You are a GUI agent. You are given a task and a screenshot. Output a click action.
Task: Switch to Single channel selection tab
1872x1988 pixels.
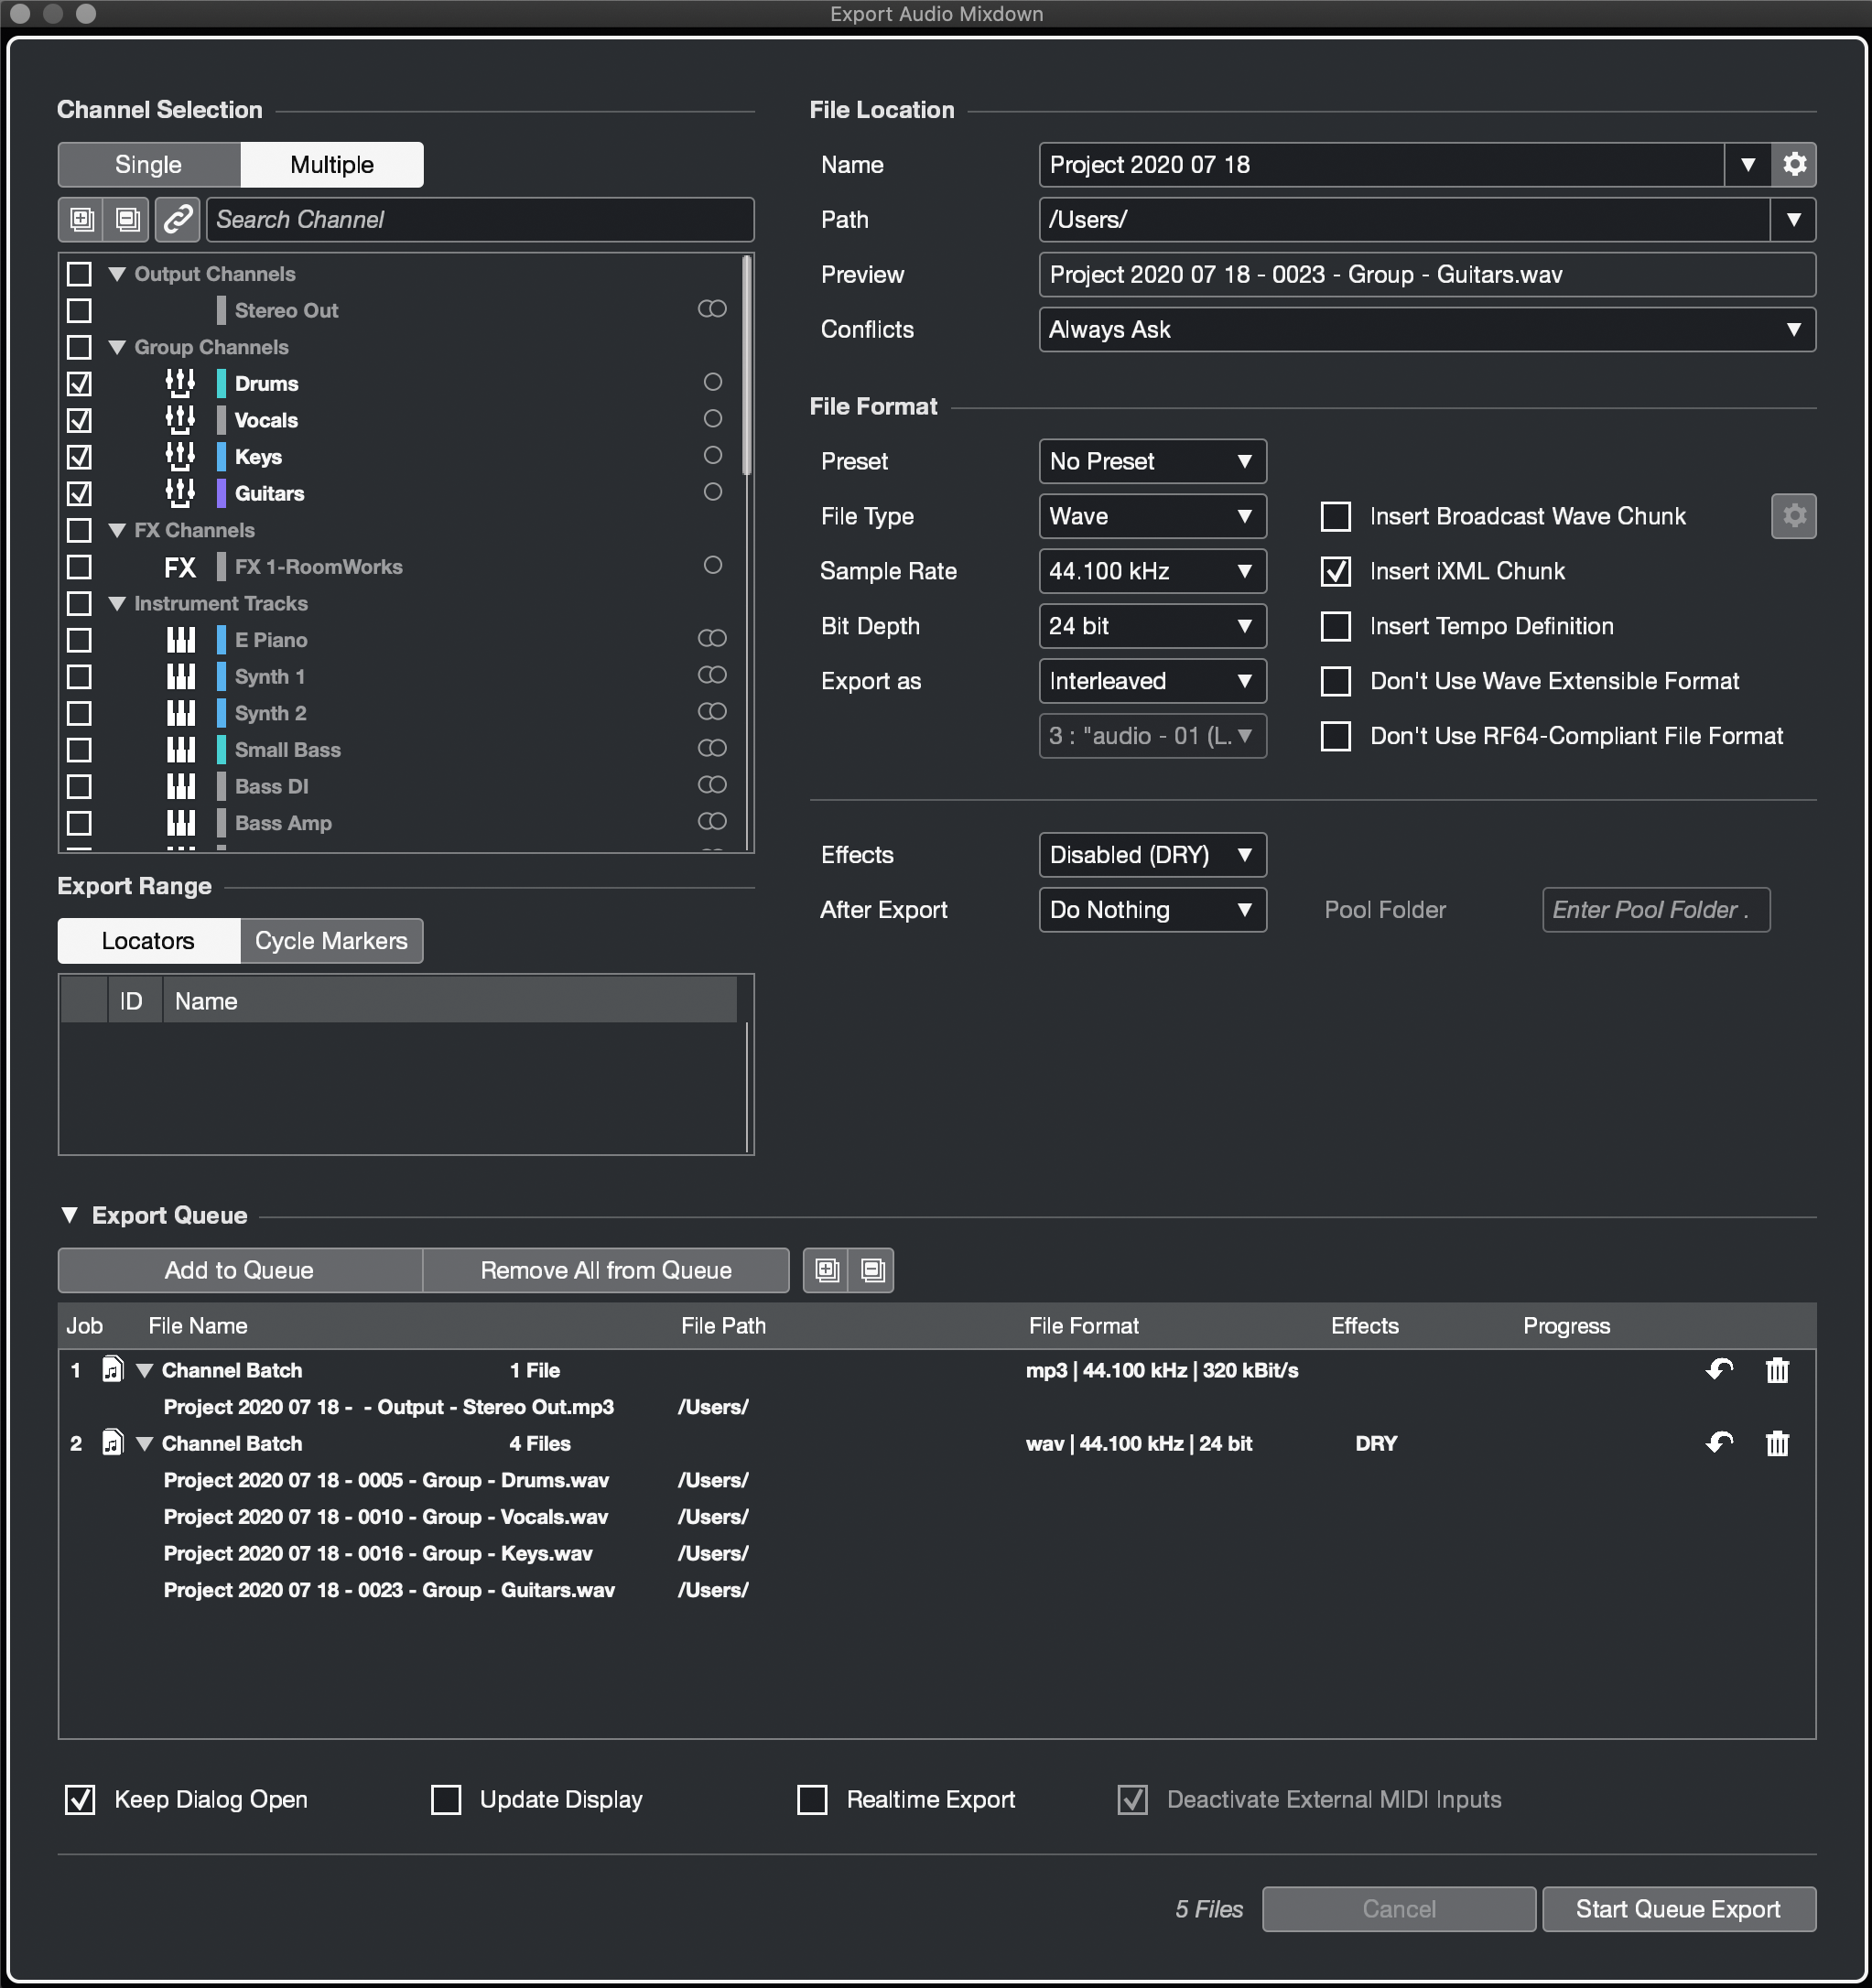pyautogui.click(x=148, y=164)
